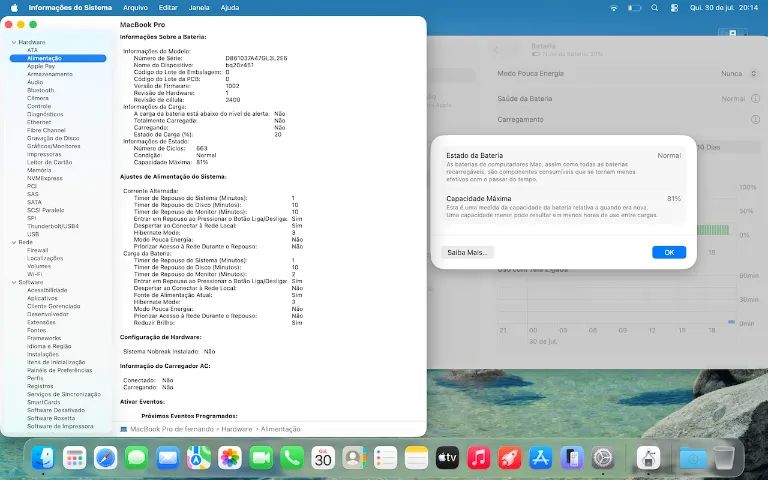
Task: Select Bluetooth in the sidebar
Action: point(40,90)
